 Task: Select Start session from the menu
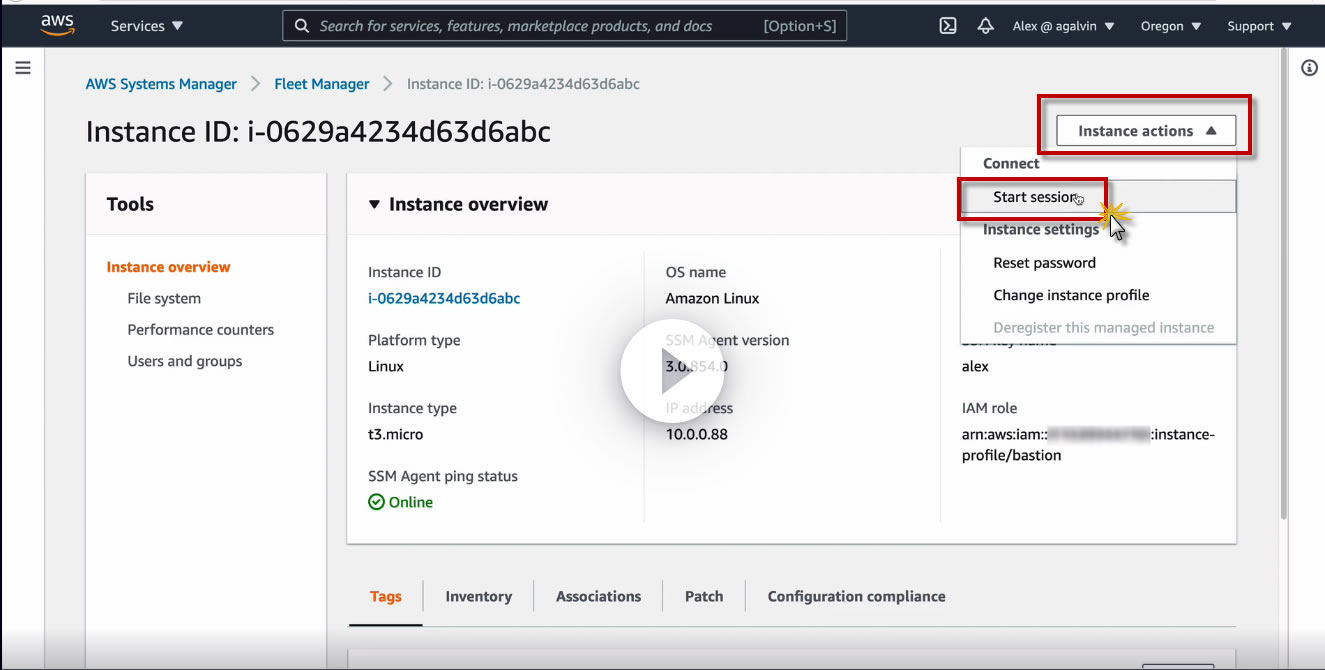click(1098, 197)
